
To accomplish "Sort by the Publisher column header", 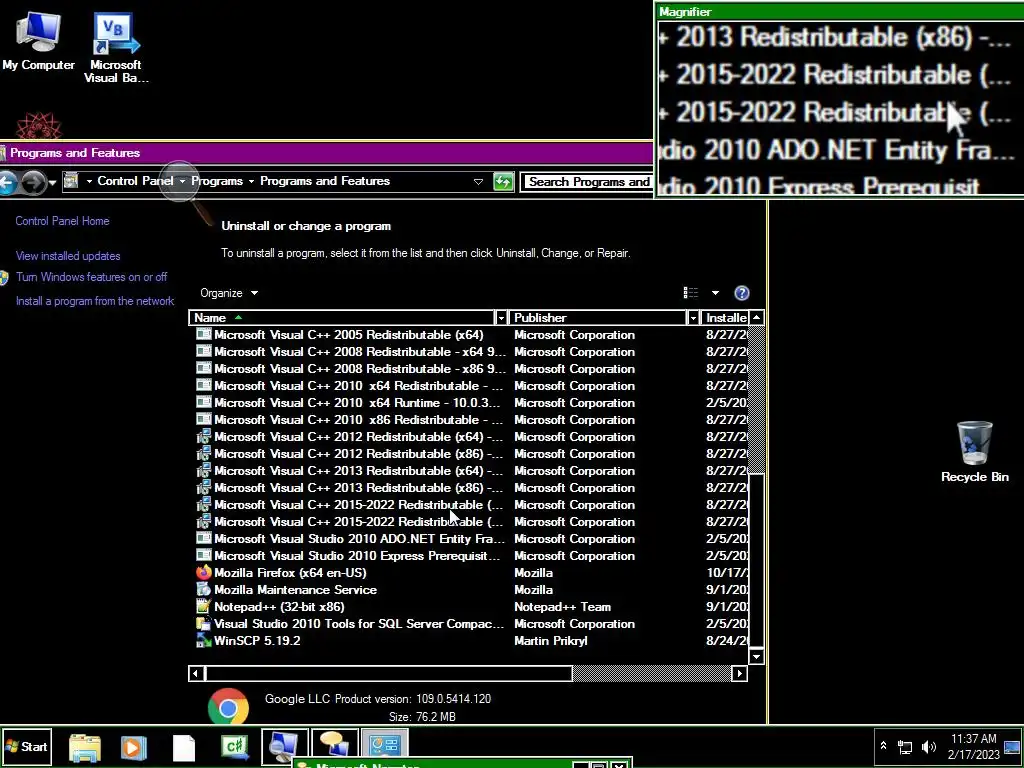I will [x=598, y=318].
